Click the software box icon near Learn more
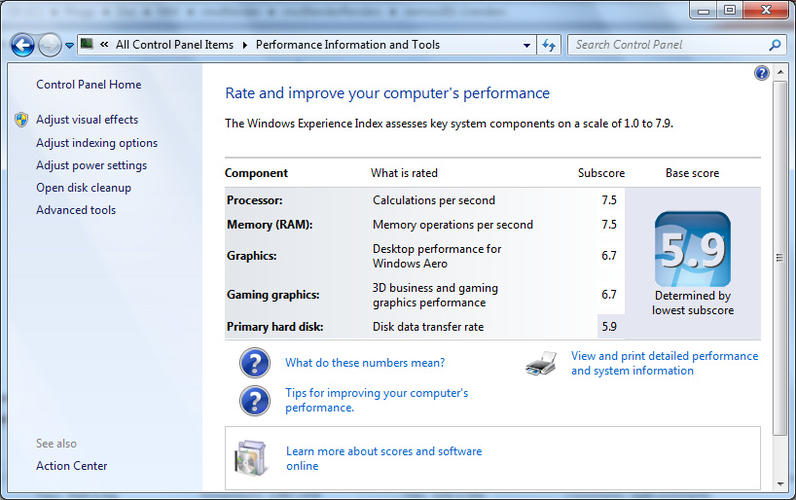The width and height of the screenshot is (796, 500). (x=251, y=458)
